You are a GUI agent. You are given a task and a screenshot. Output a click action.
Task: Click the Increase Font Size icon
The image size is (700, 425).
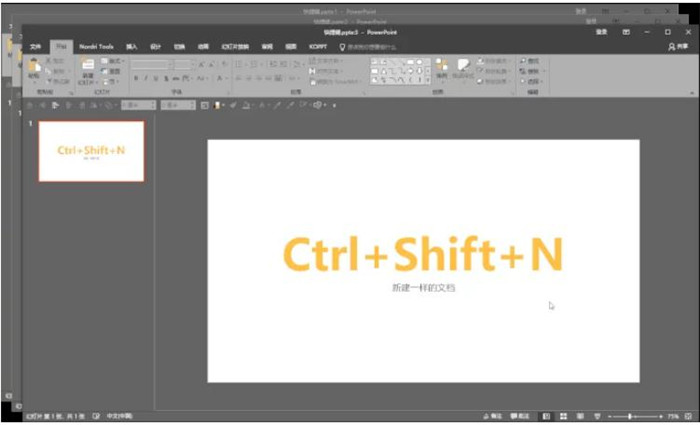point(201,65)
